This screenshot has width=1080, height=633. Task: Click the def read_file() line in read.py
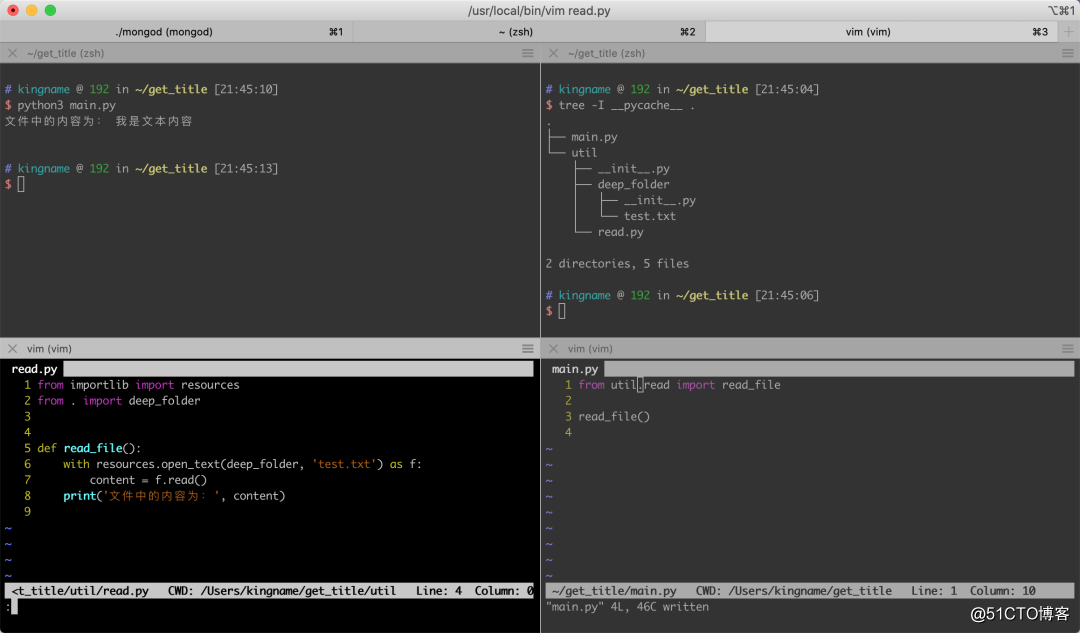click(89, 448)
